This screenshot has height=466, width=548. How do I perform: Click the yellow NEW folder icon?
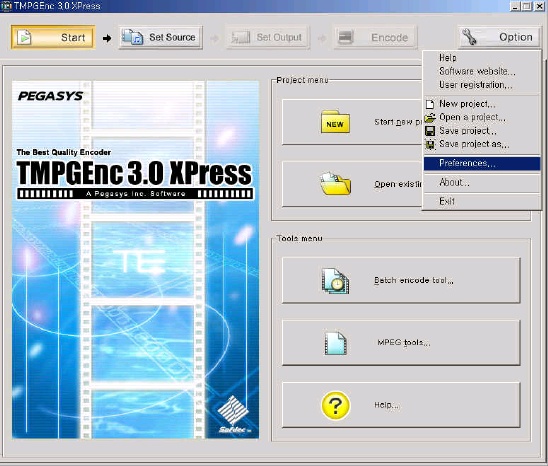(335, 122)
